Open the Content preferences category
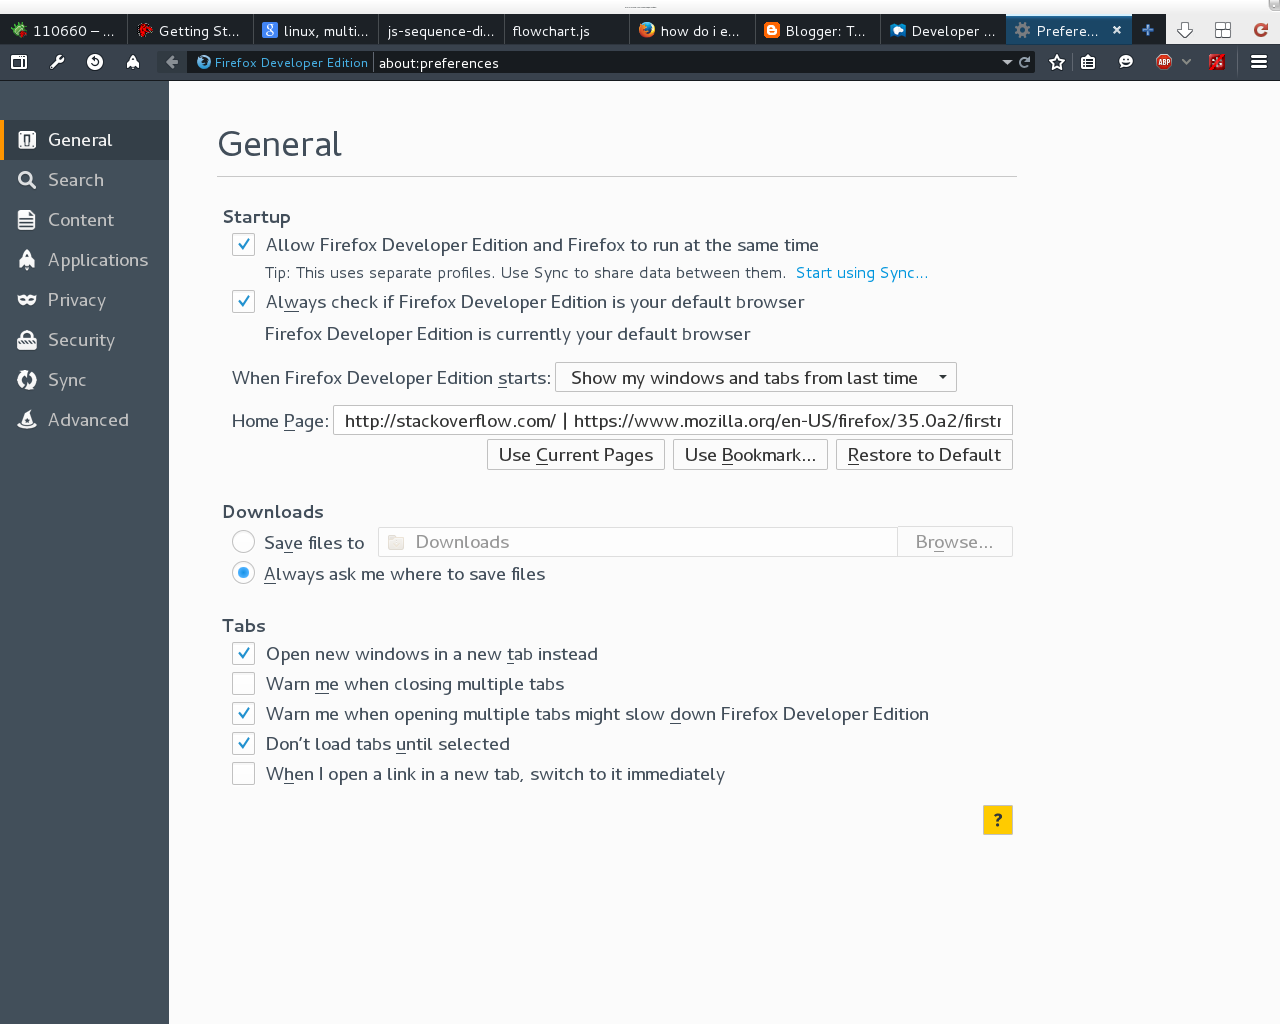Image resolution: width=1280 pixels, height=1024 pixels. click(x=85, y=220)
